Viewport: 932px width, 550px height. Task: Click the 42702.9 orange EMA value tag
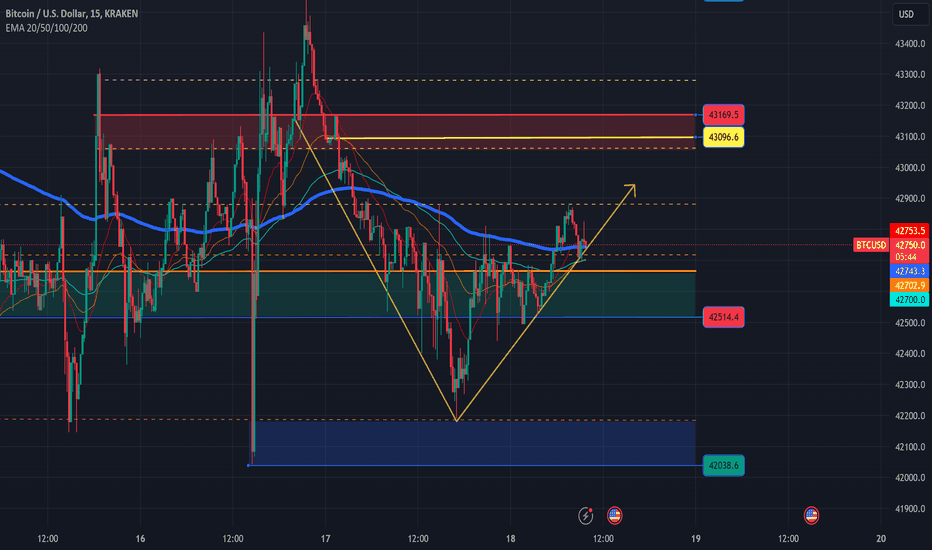(910, 285)
